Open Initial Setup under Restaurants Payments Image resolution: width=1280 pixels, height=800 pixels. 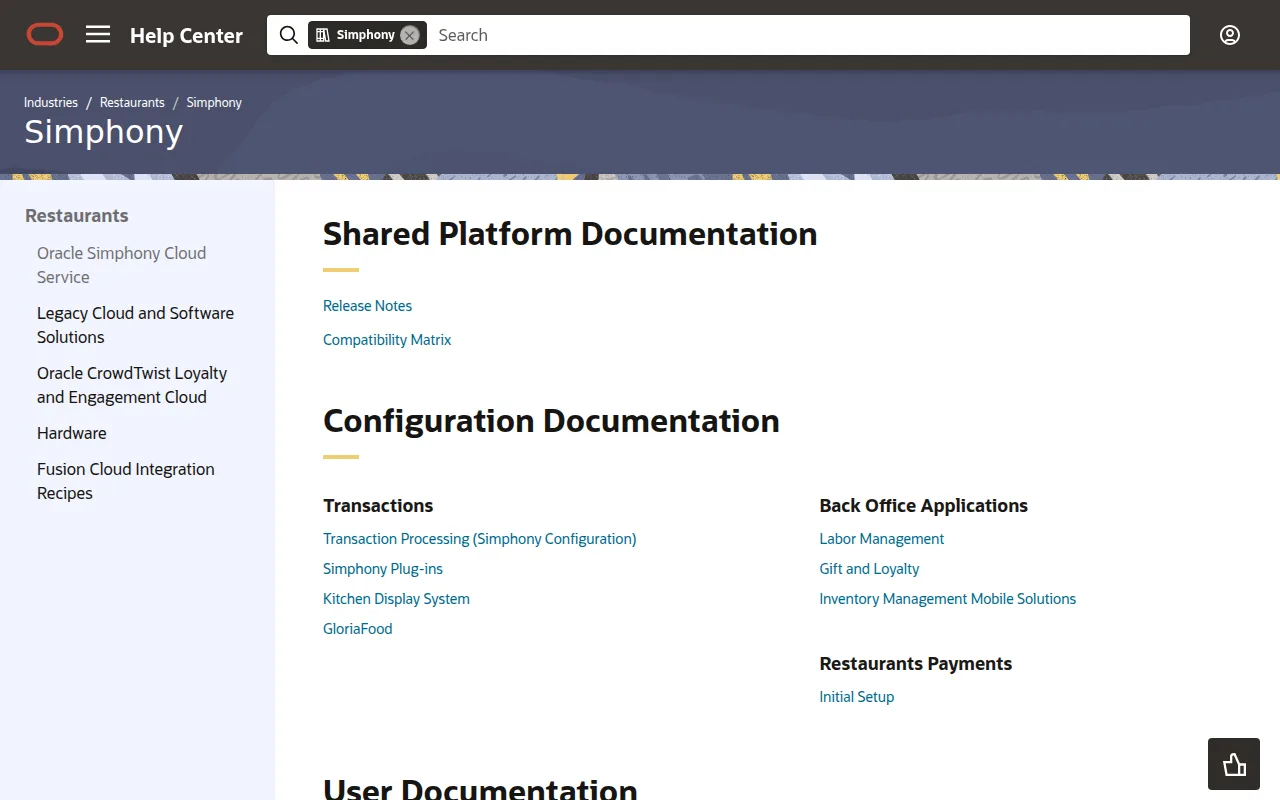pos(856,696)
